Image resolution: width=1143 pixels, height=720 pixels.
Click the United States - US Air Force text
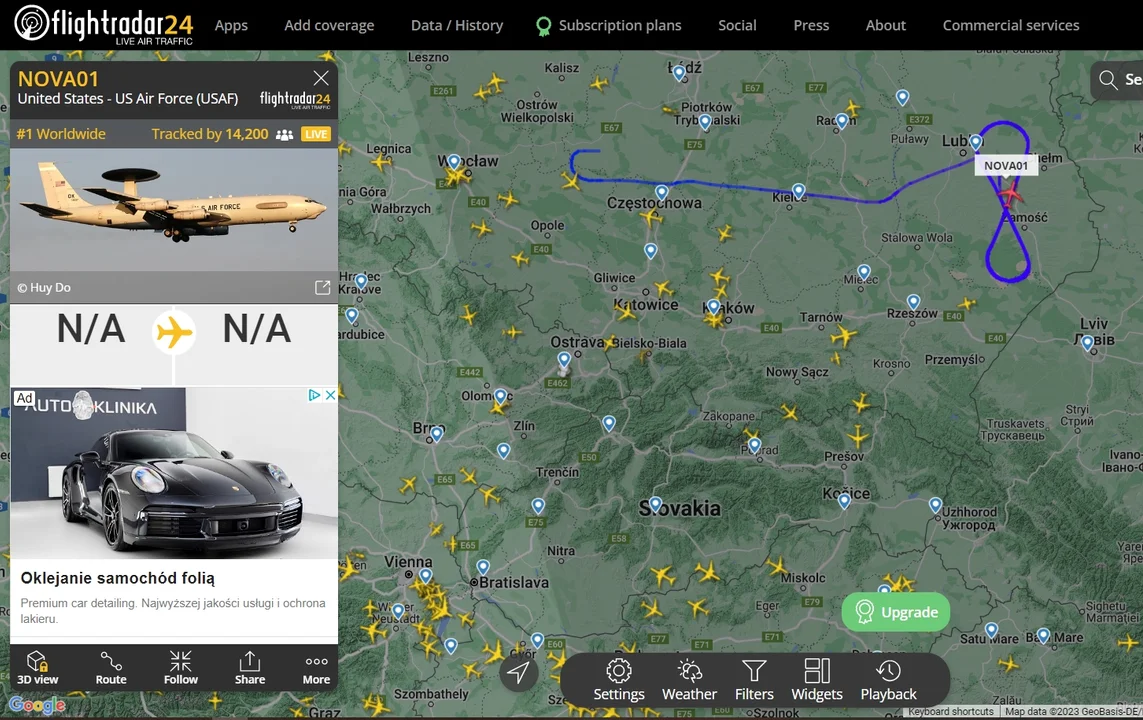pos(128,98)
